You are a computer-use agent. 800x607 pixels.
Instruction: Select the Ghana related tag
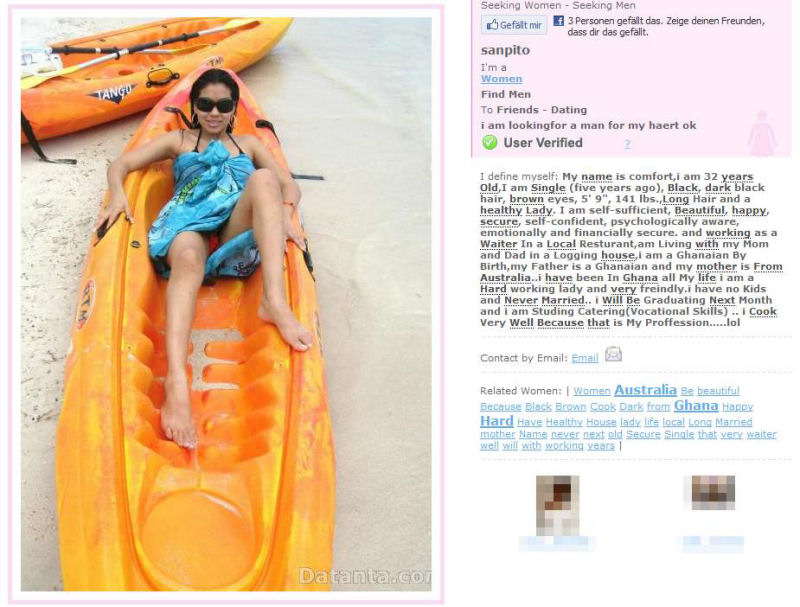coord(695,406)
